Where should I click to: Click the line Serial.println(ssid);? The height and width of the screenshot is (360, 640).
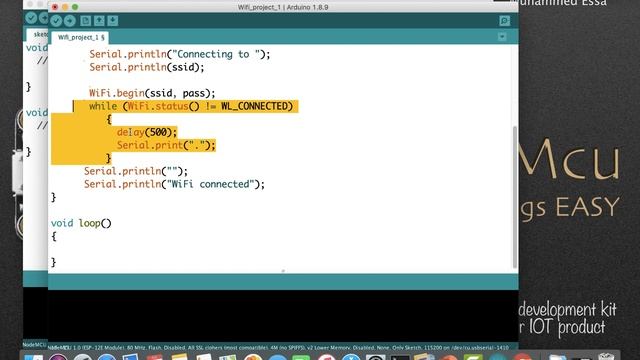click(x=147, y=67)
